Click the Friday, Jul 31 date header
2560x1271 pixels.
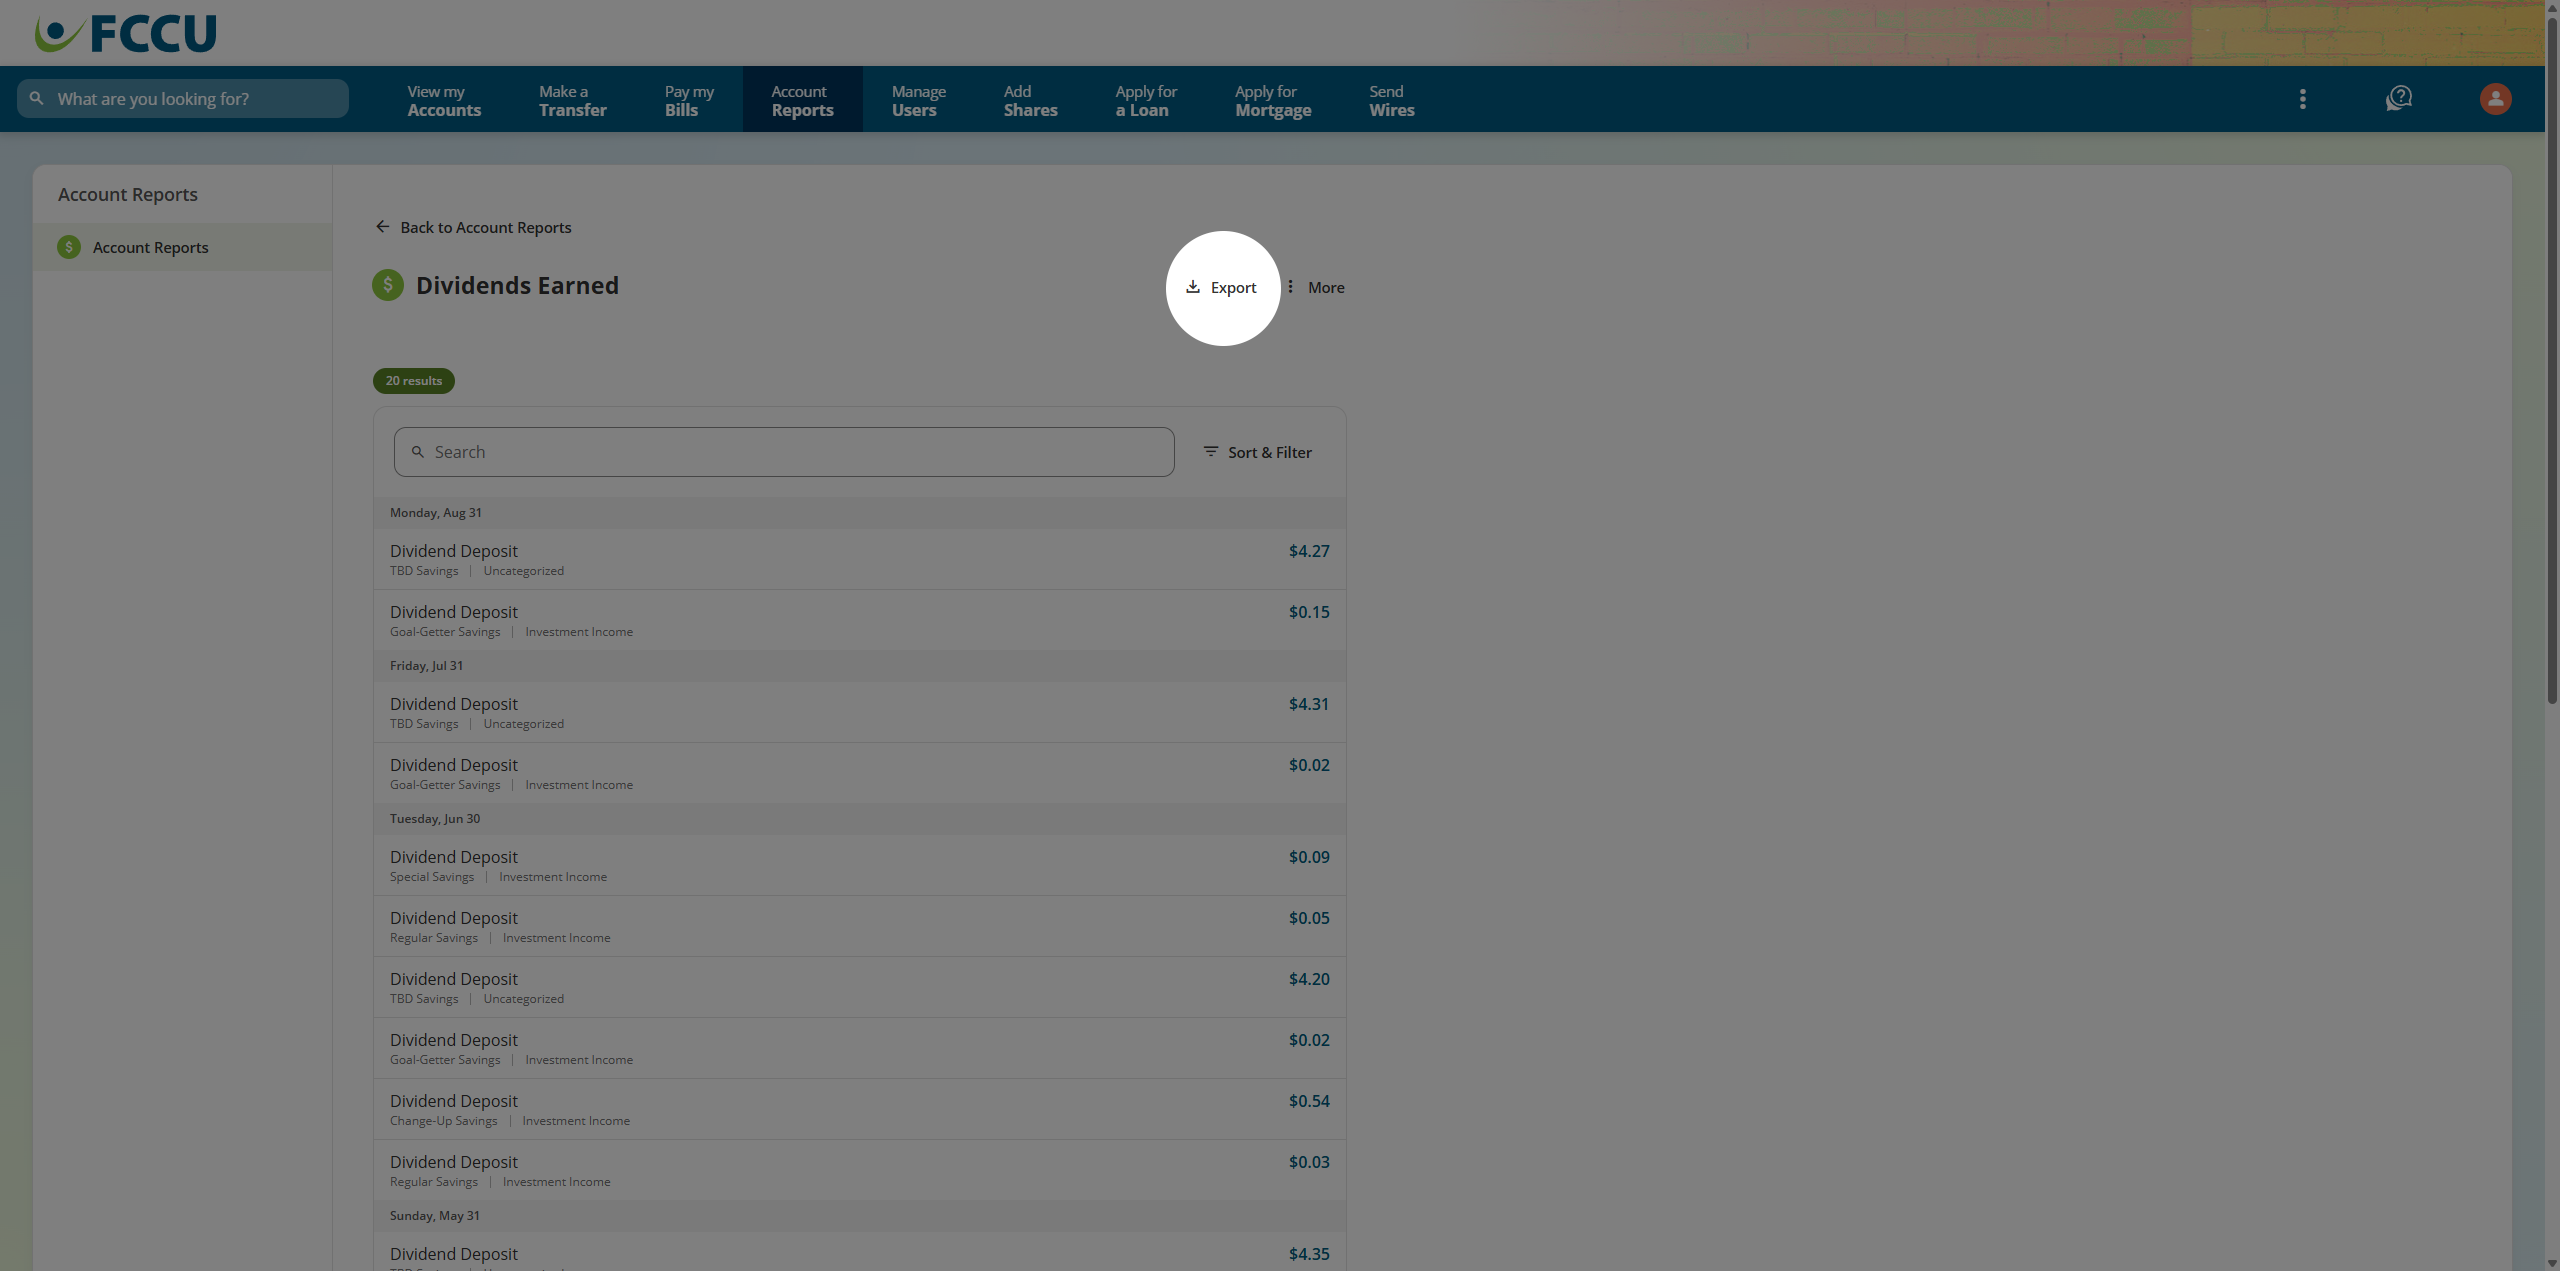[x=859, y=666]
